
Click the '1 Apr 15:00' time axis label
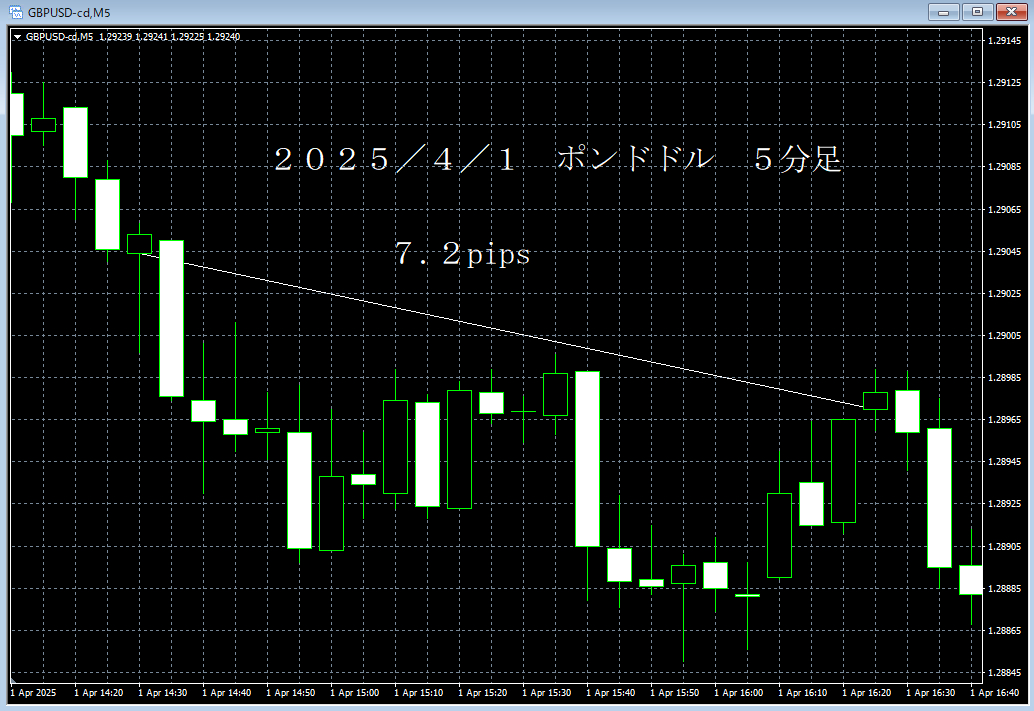(x=354, y=693)
